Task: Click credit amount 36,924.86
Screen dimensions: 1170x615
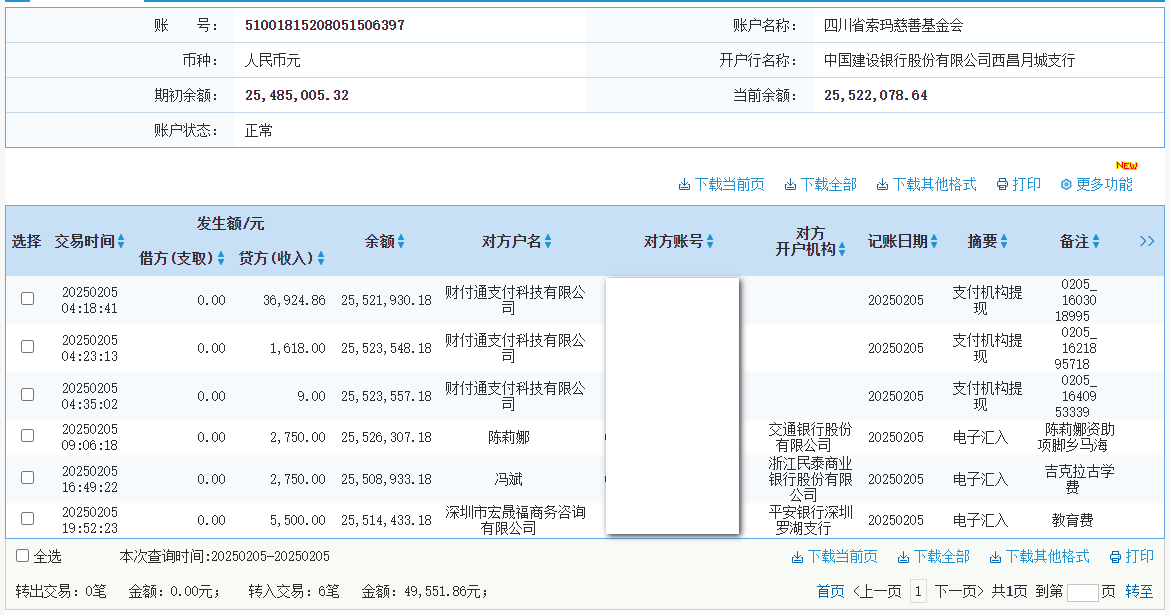Action: 294,301
